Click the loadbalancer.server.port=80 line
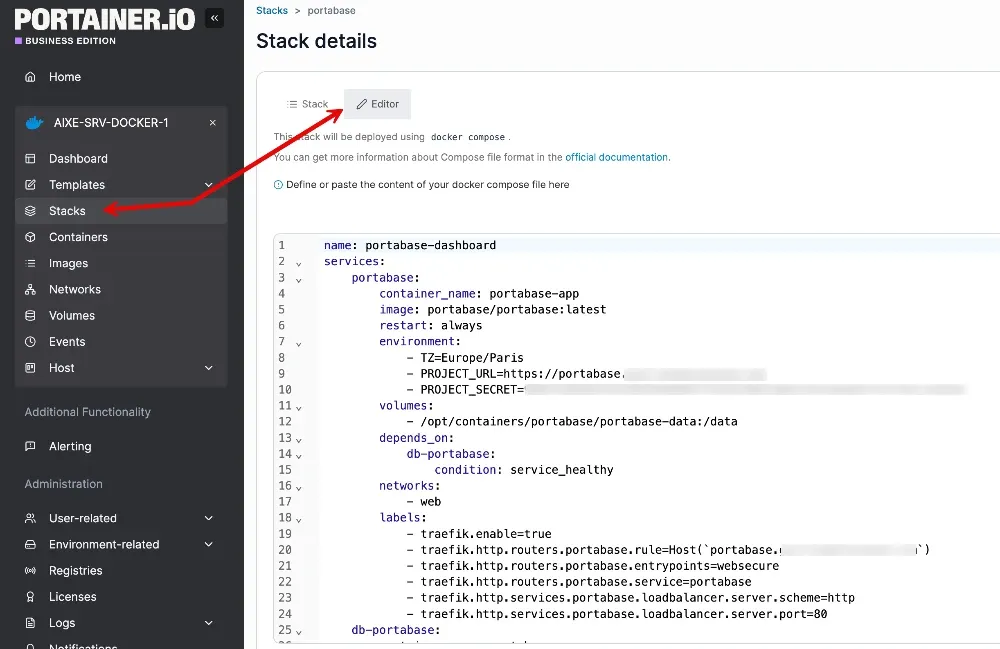This screenshot has height=649, width=1000. coord(617,614)
